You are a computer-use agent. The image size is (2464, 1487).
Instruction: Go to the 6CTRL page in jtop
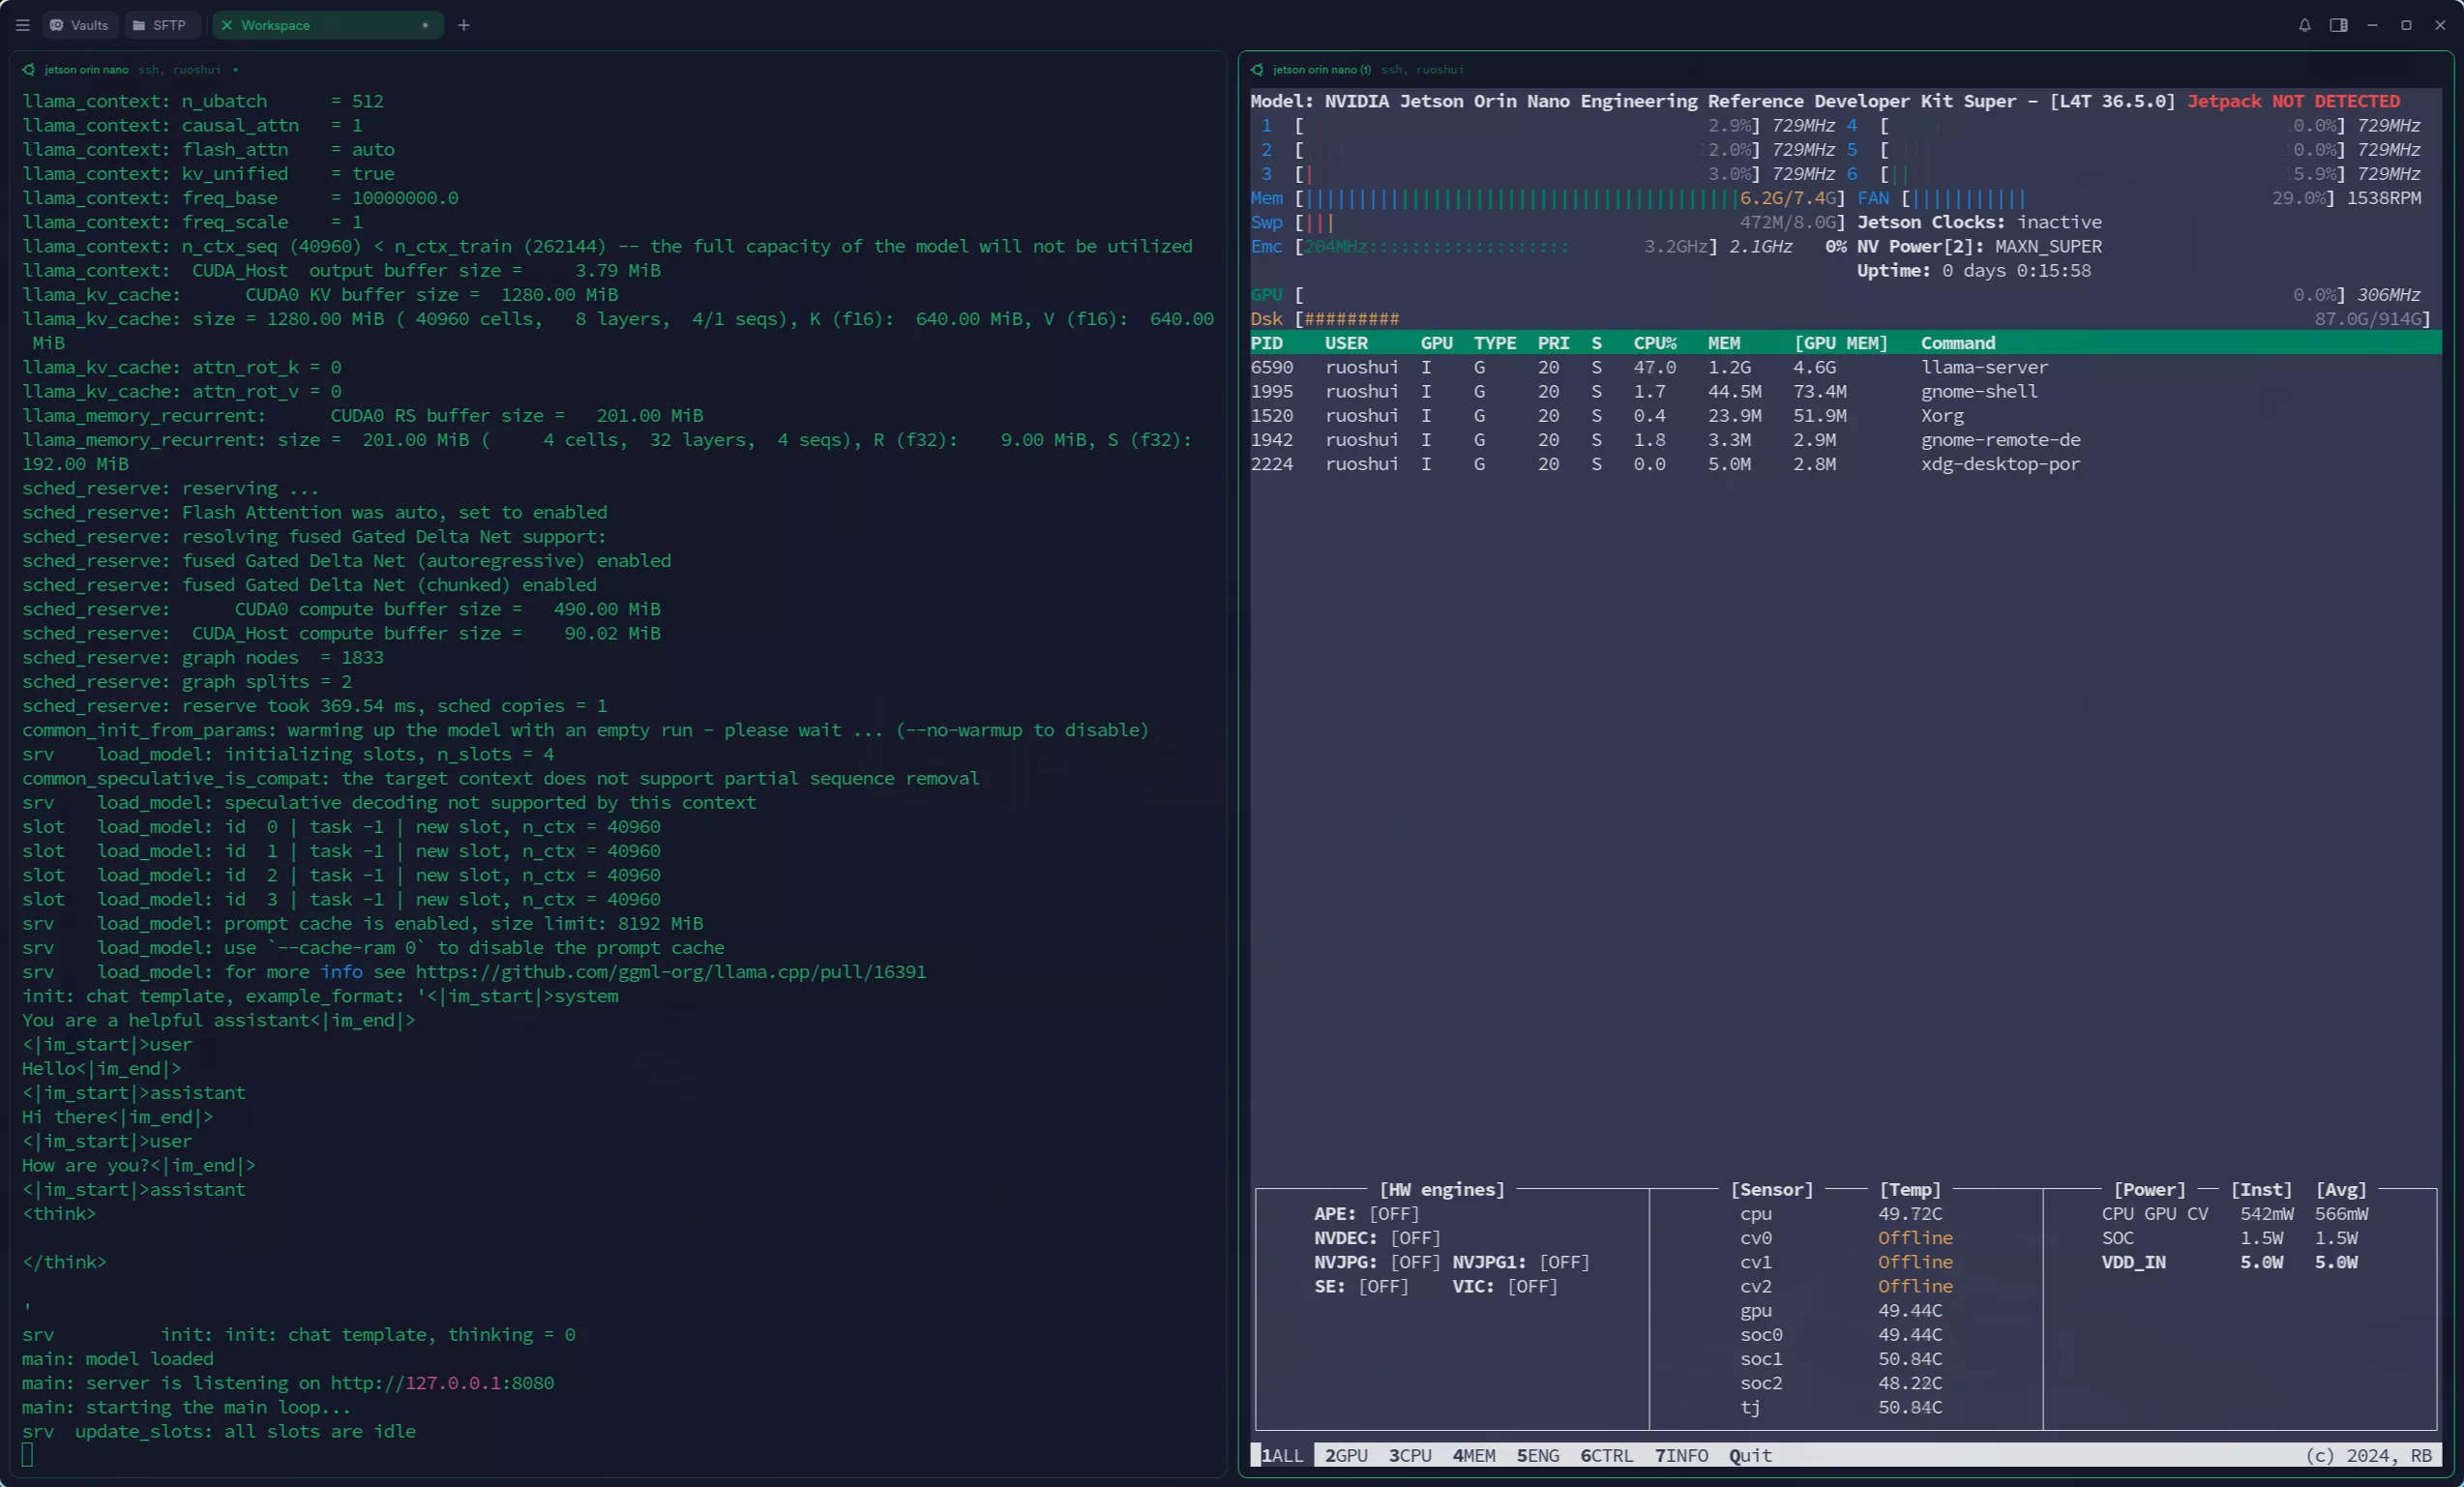pos(1606,1456)
